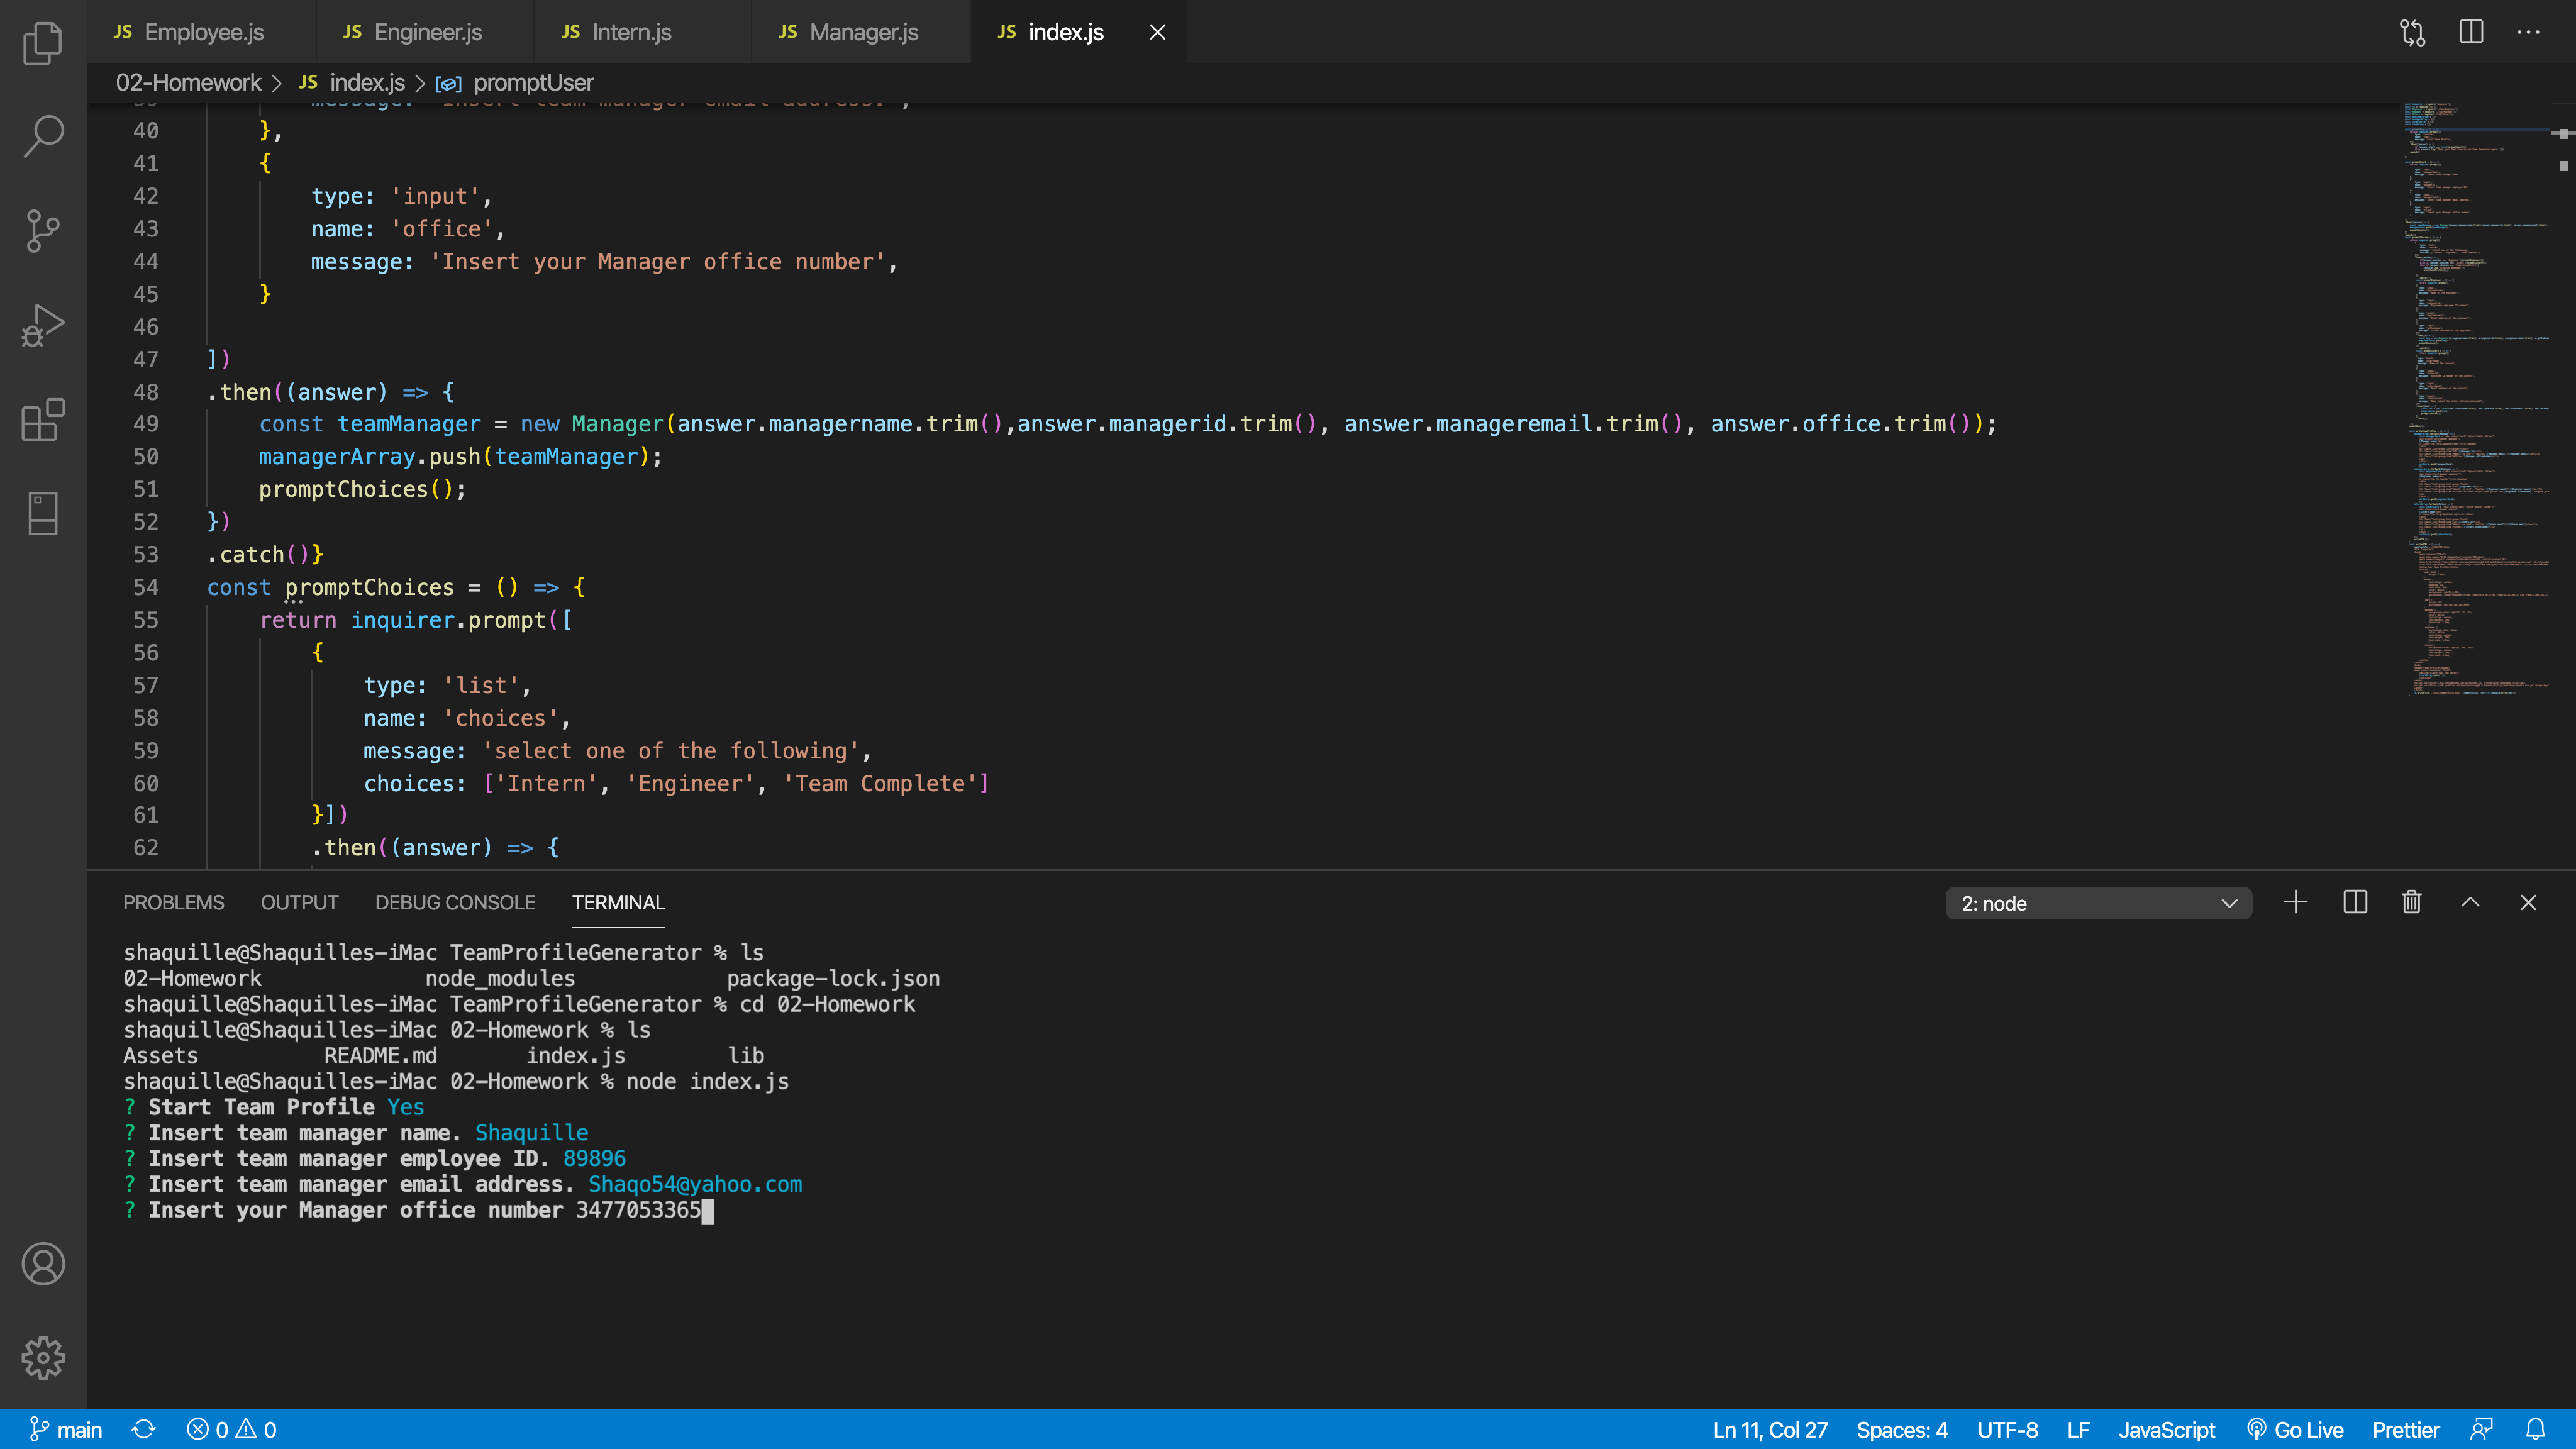Click 'managerArray.push(teamManager);' code line

[x=460, y=457]
